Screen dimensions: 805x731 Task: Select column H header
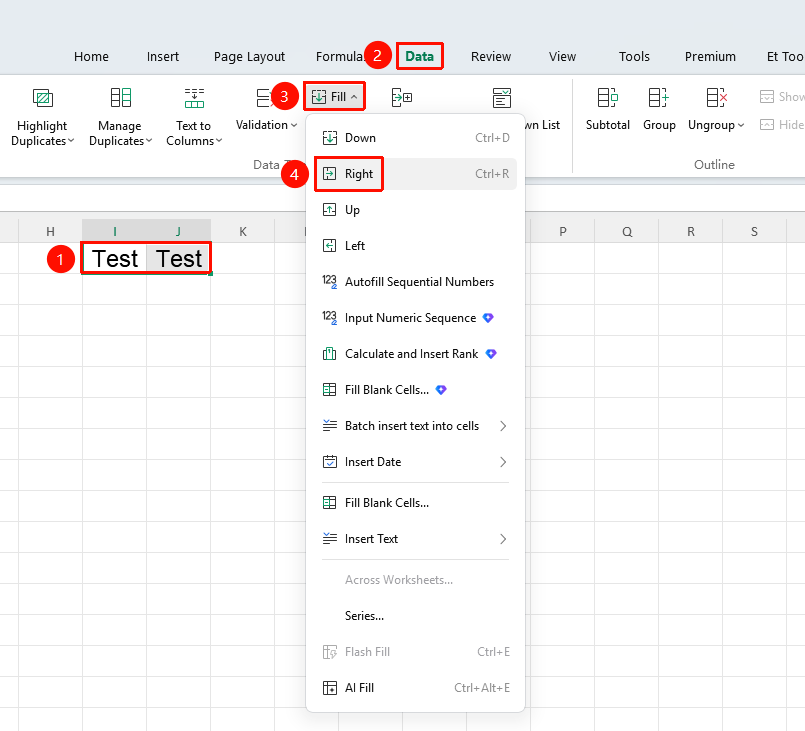tap(50, 232)
